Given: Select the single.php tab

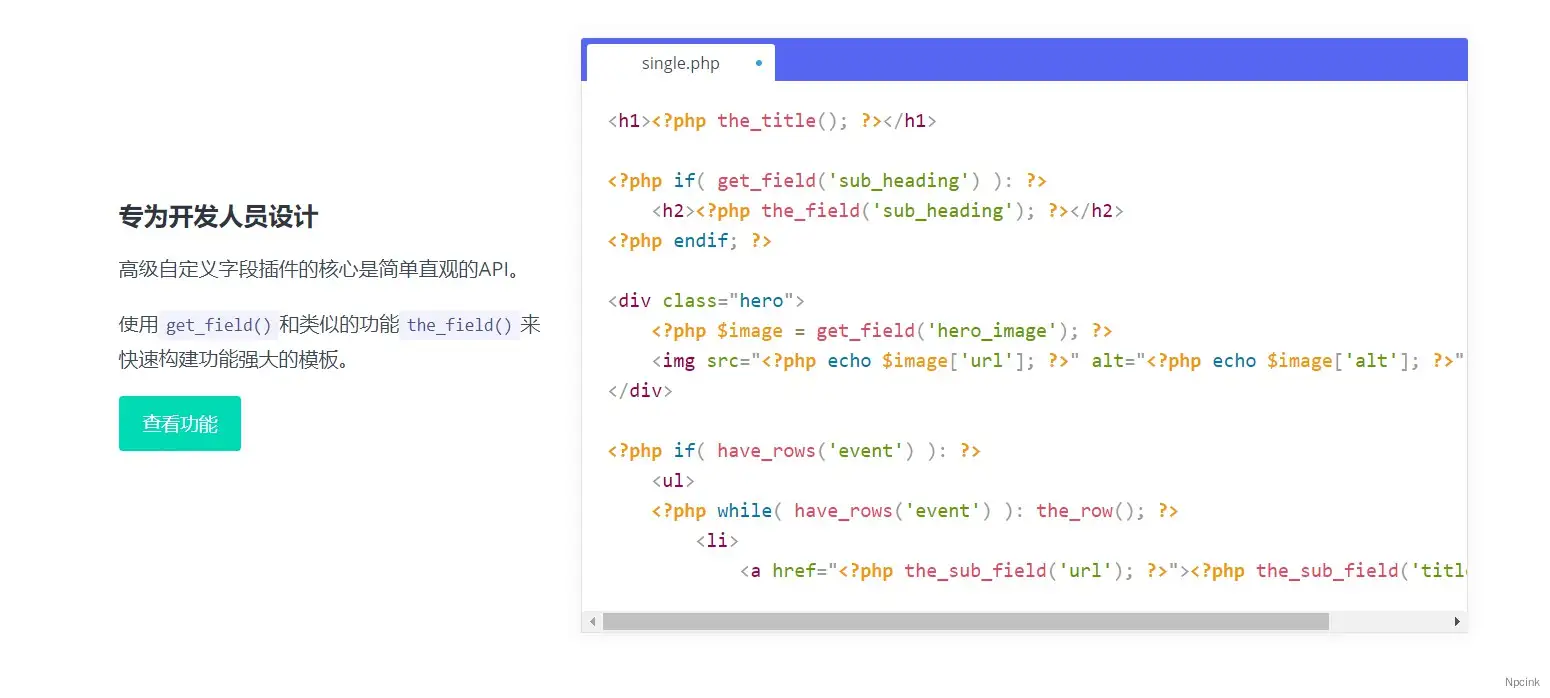Looking at the screenshot, I should pyautogui.click(x=680, y=62).
